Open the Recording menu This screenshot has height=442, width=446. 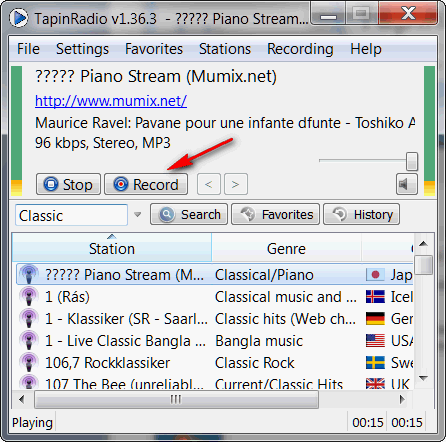pos(300,49)
